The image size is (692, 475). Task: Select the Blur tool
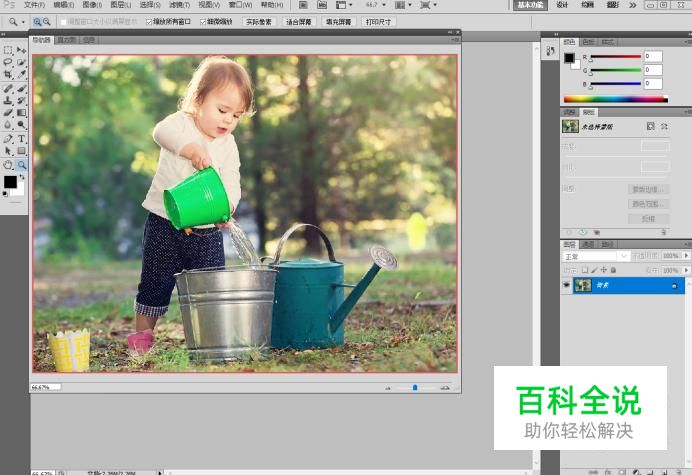pos(8,125)
